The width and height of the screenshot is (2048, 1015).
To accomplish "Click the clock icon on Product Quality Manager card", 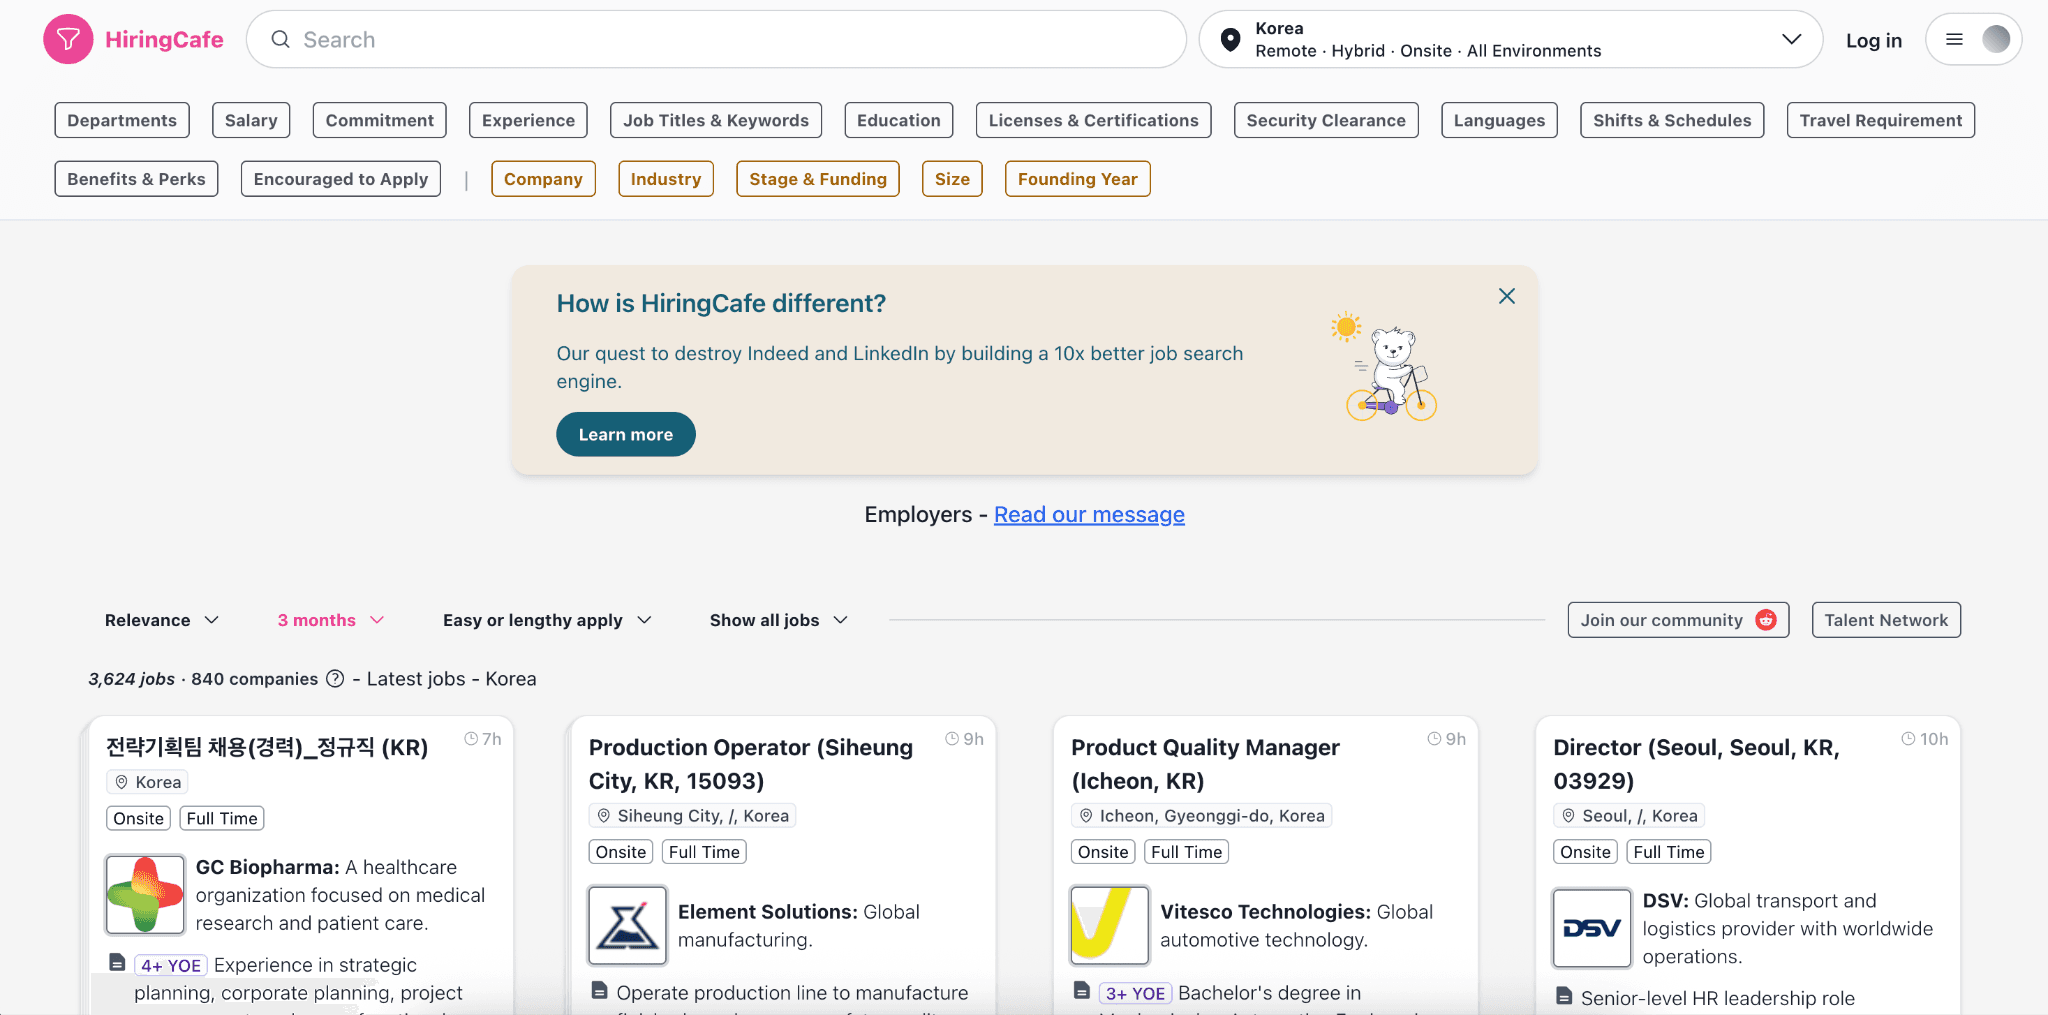I will (x=1434, y=739).
